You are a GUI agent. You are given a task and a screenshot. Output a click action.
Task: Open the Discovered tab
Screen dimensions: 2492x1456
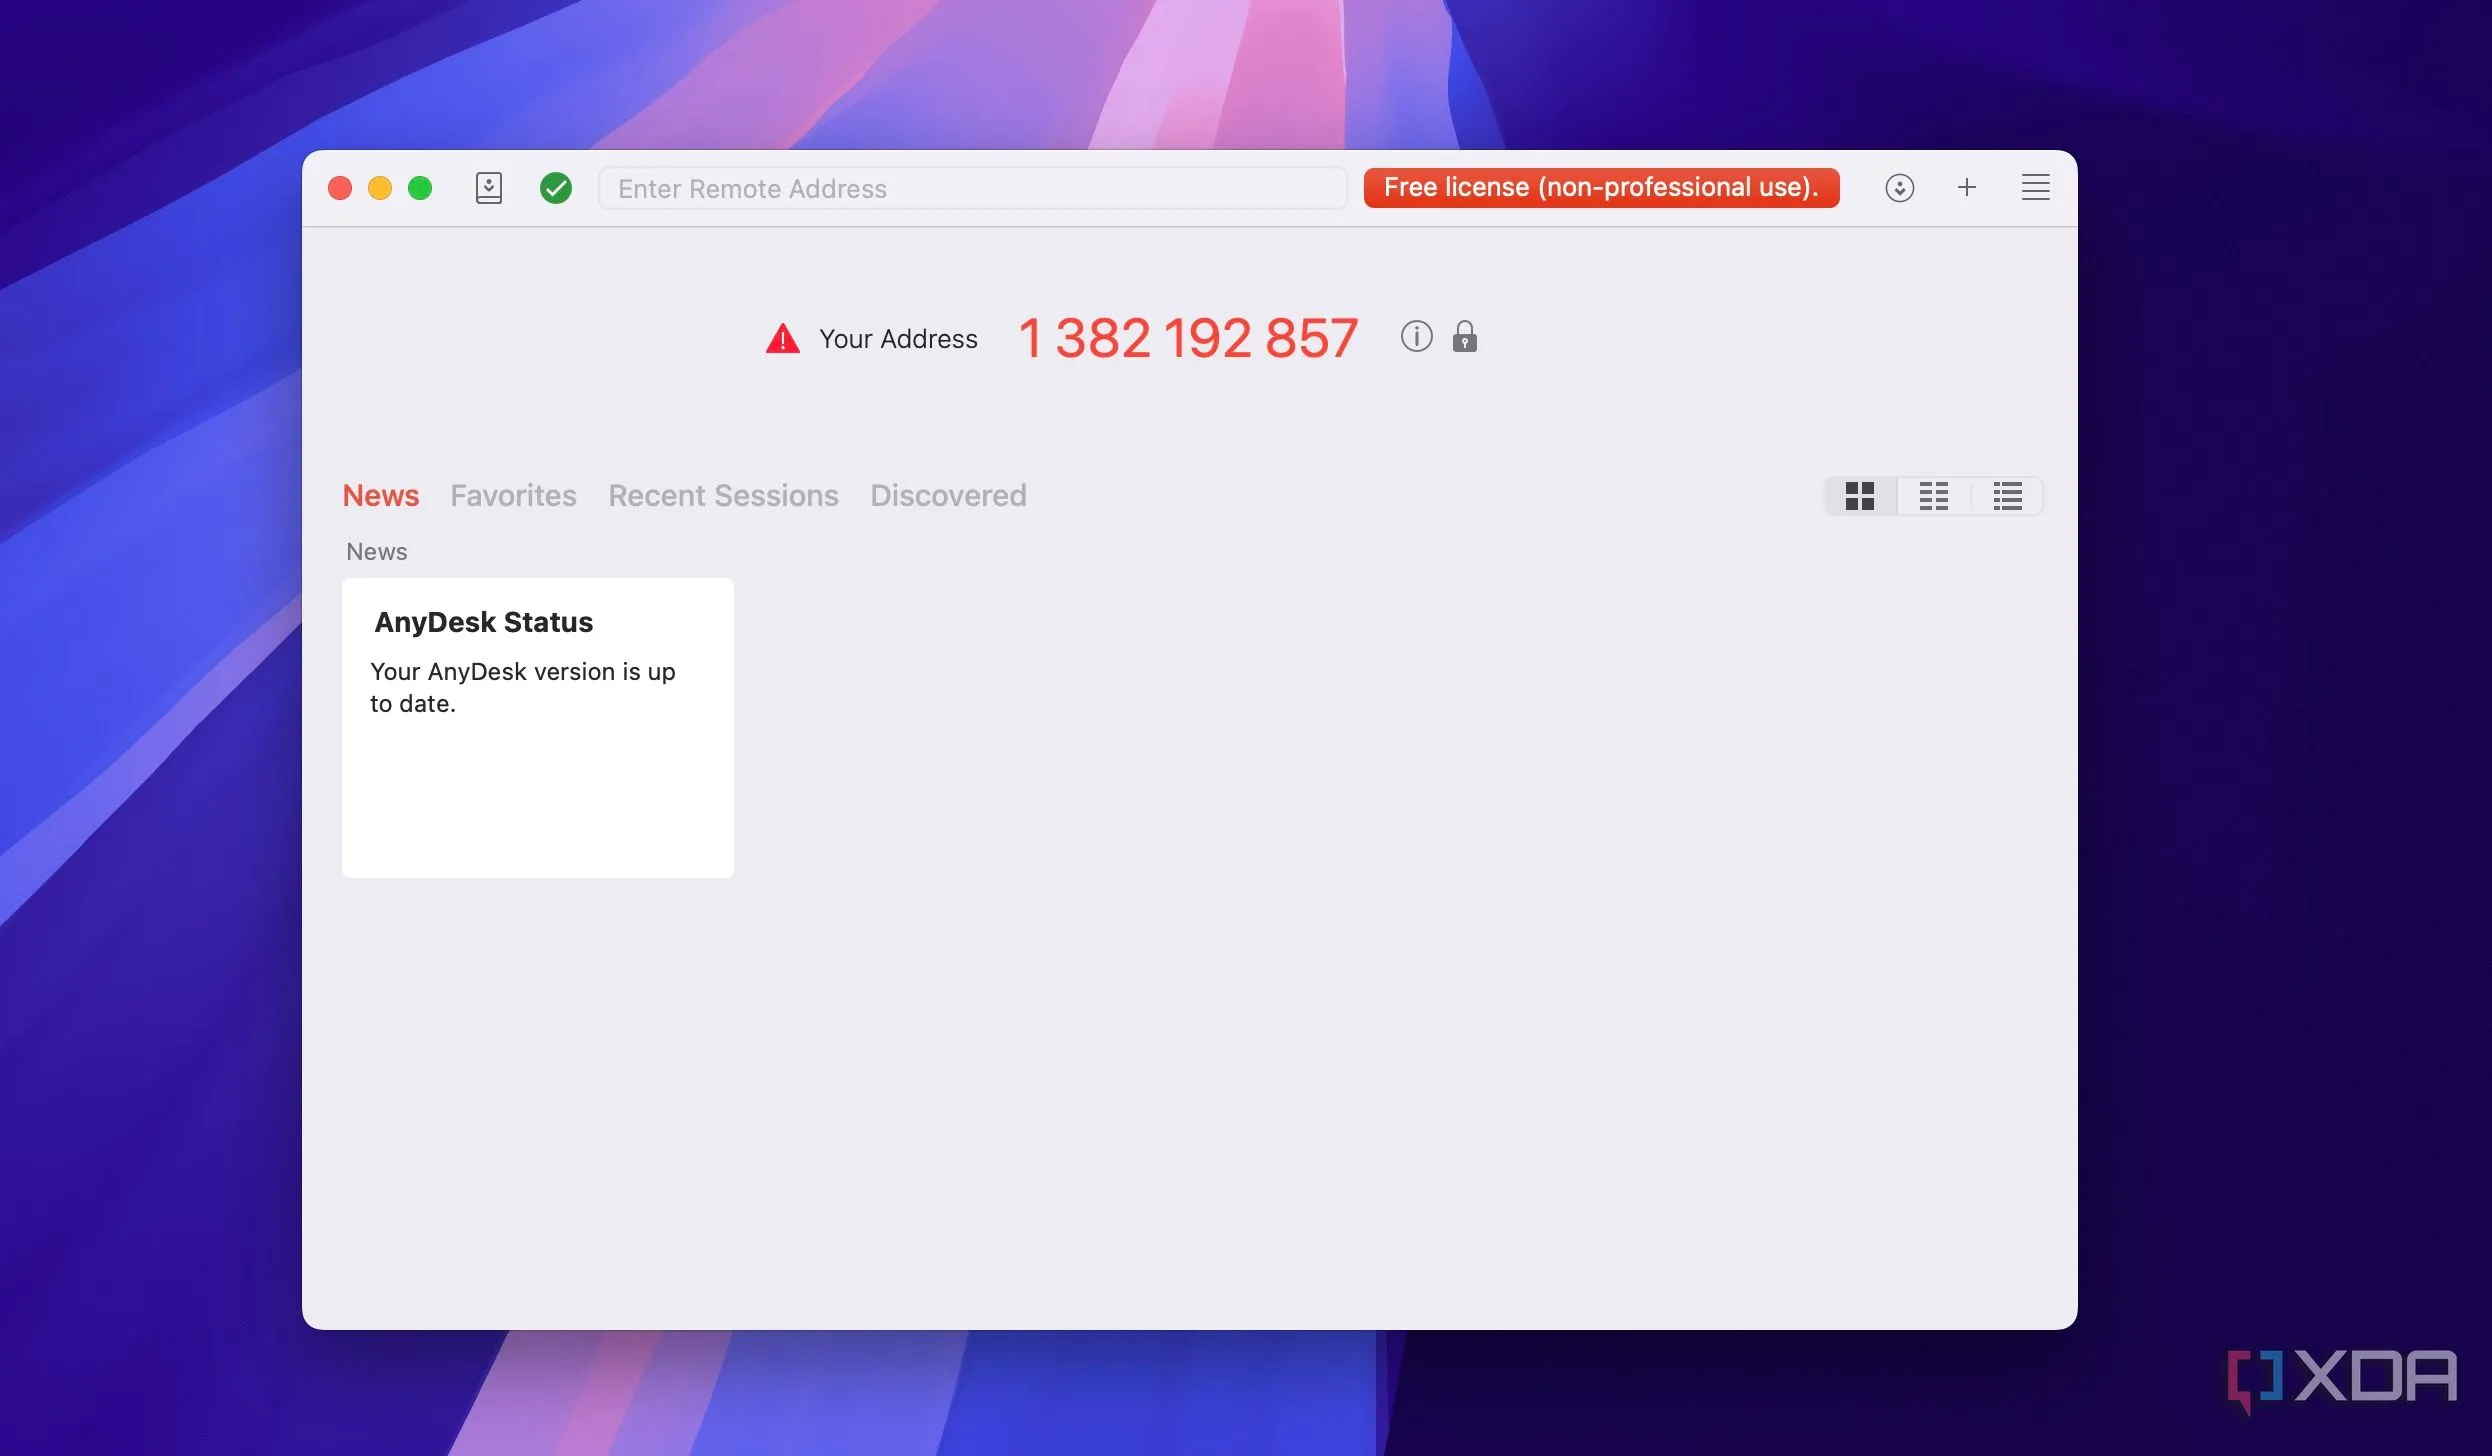point(948,495)
